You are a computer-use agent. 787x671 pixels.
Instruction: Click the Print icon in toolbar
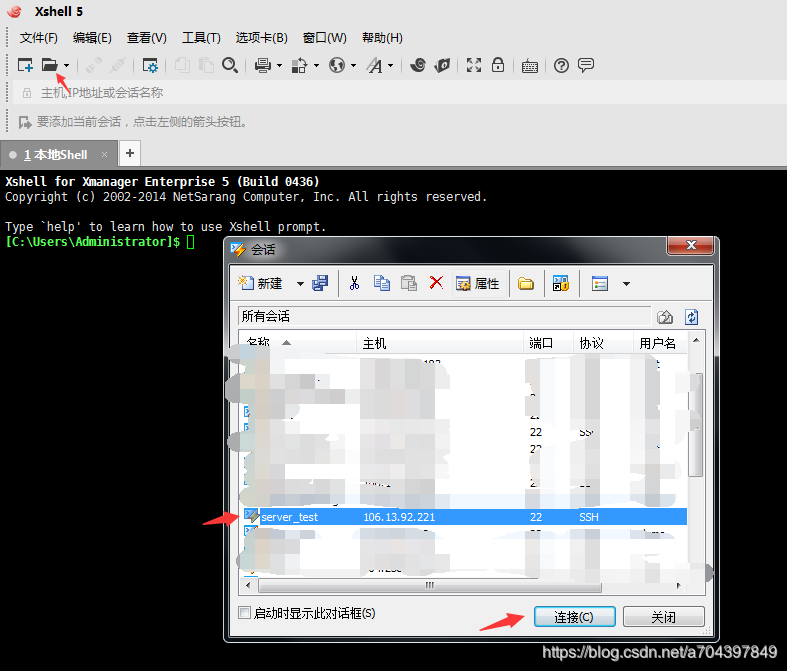click(263, 65)
